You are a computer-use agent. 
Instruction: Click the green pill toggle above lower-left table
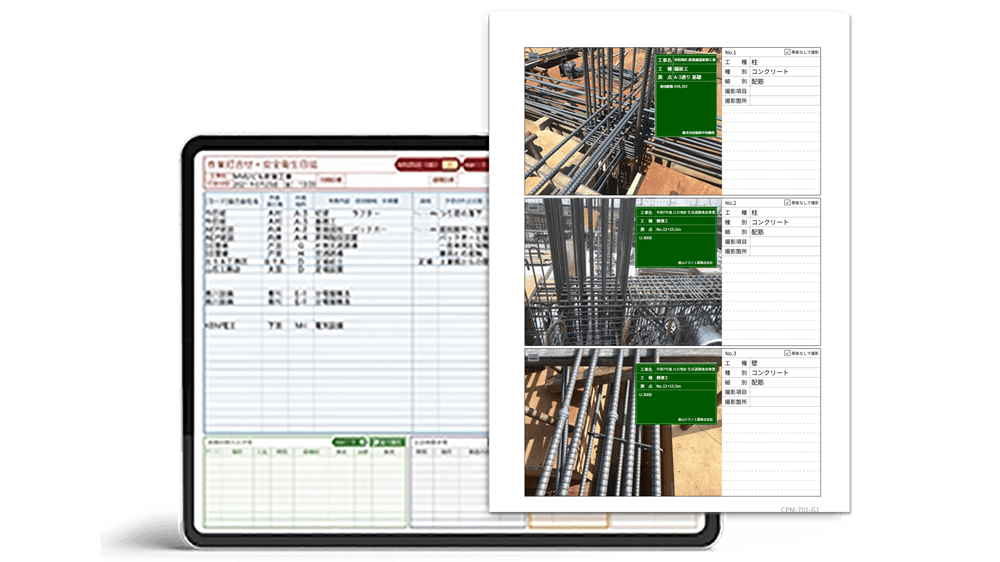349,441
